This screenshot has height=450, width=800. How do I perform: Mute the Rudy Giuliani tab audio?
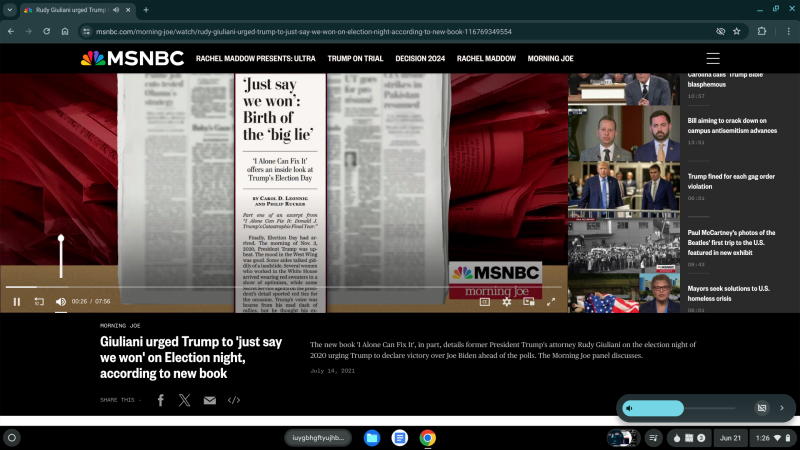tap(116, 10)
